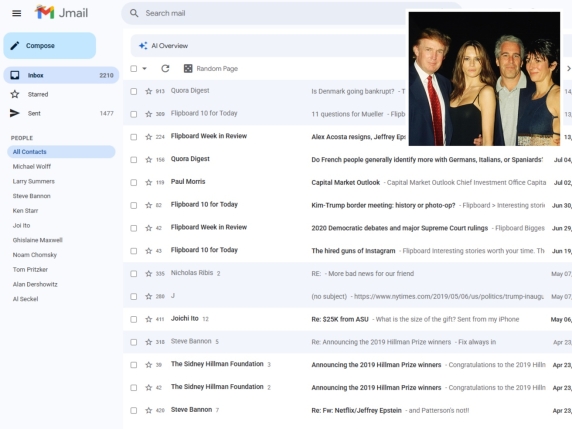Open 'The hired guns of Instagram' email
The height and width of the screenshot is (429, 572).
tap(347, 251)
